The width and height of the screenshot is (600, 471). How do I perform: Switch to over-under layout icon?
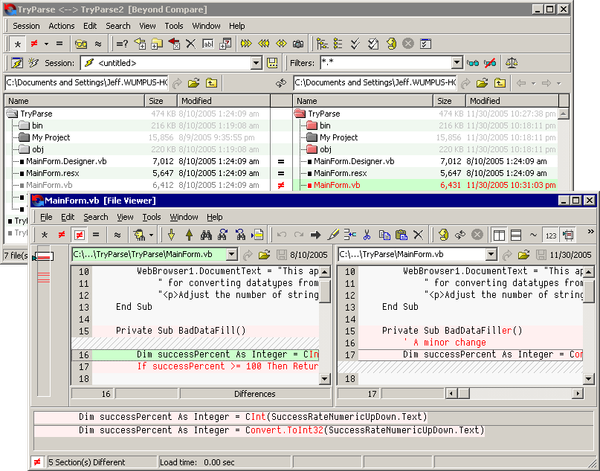(516, 235)
